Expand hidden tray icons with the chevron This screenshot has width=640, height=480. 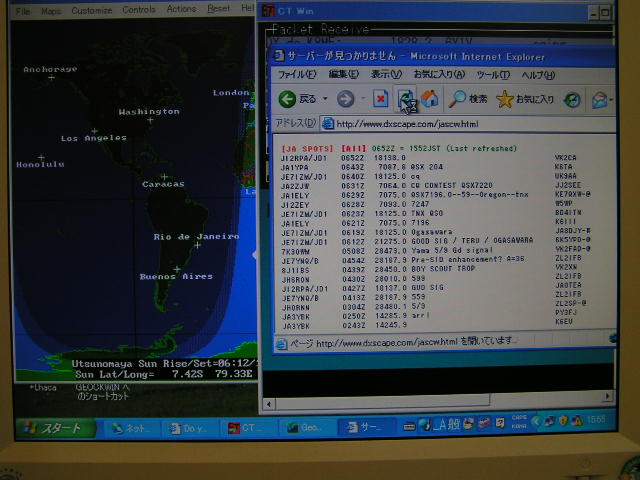(x=536, y=421)
